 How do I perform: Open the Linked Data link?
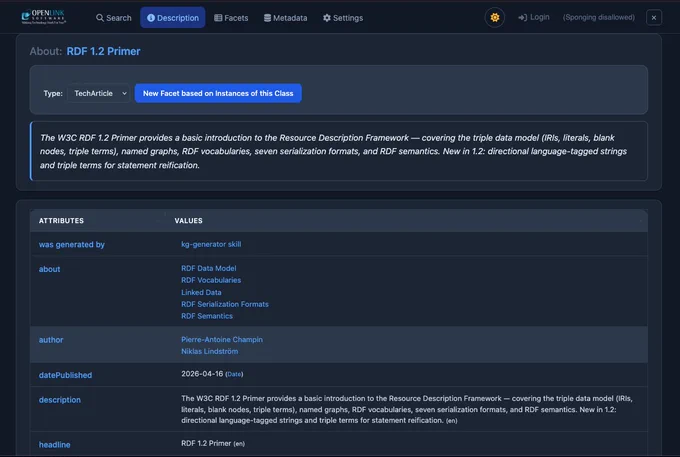pyautogui.click(x=201, y=292)
